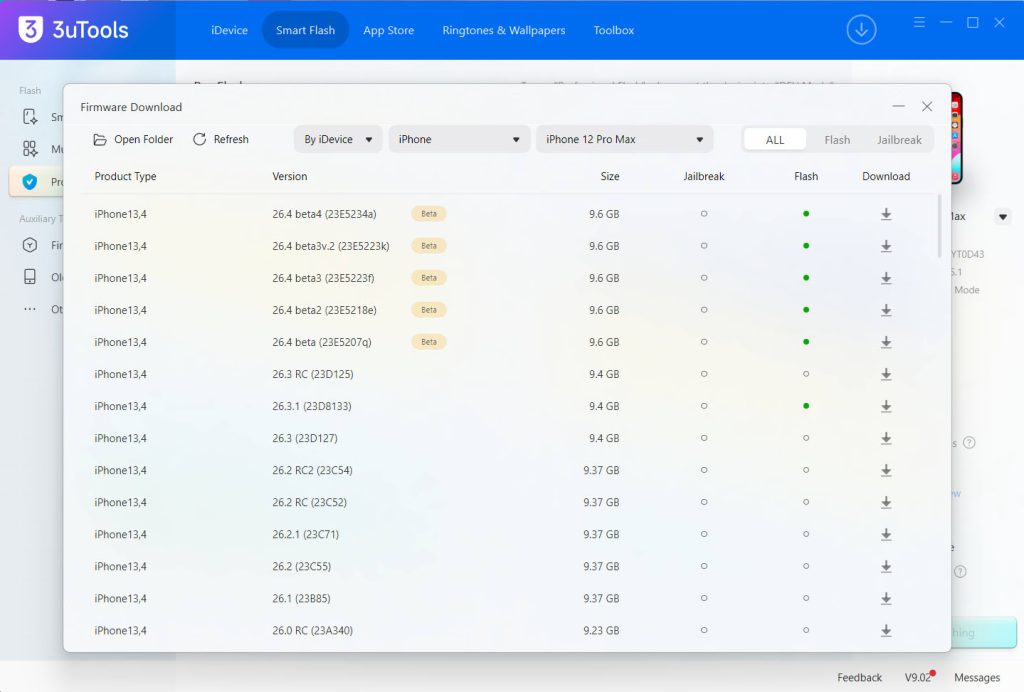Open the iDevice tab
1024x692 pixels.
tap(229, 30)
